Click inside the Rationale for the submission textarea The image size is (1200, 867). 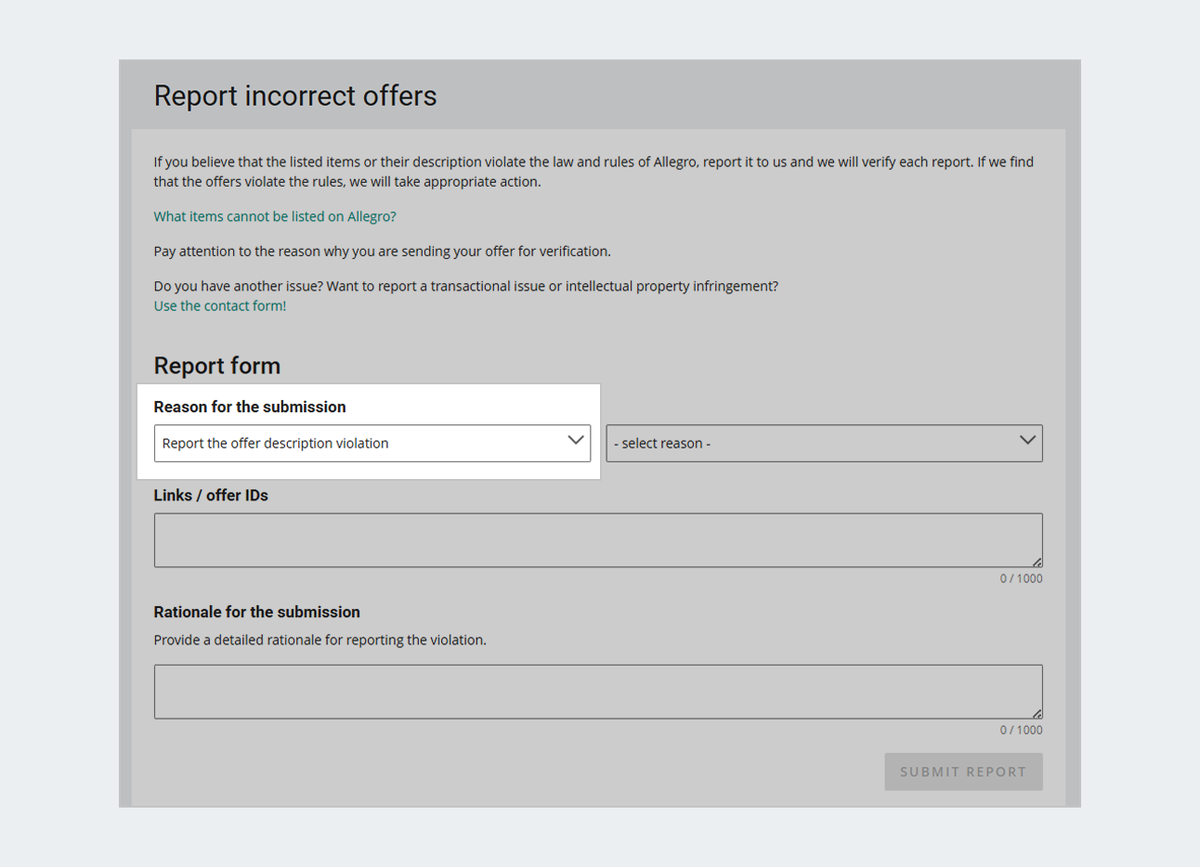(598, 690)
